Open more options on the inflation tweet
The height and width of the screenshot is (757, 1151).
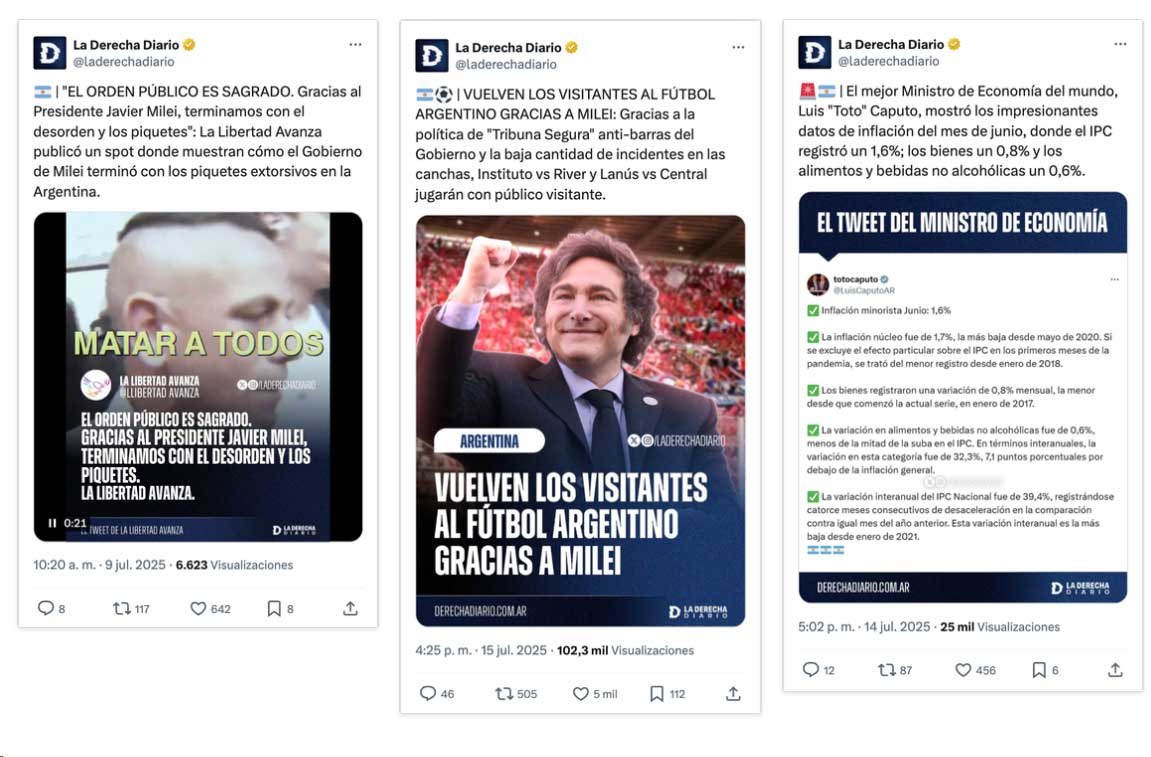pyautogui.click(x=1120, y=45)
